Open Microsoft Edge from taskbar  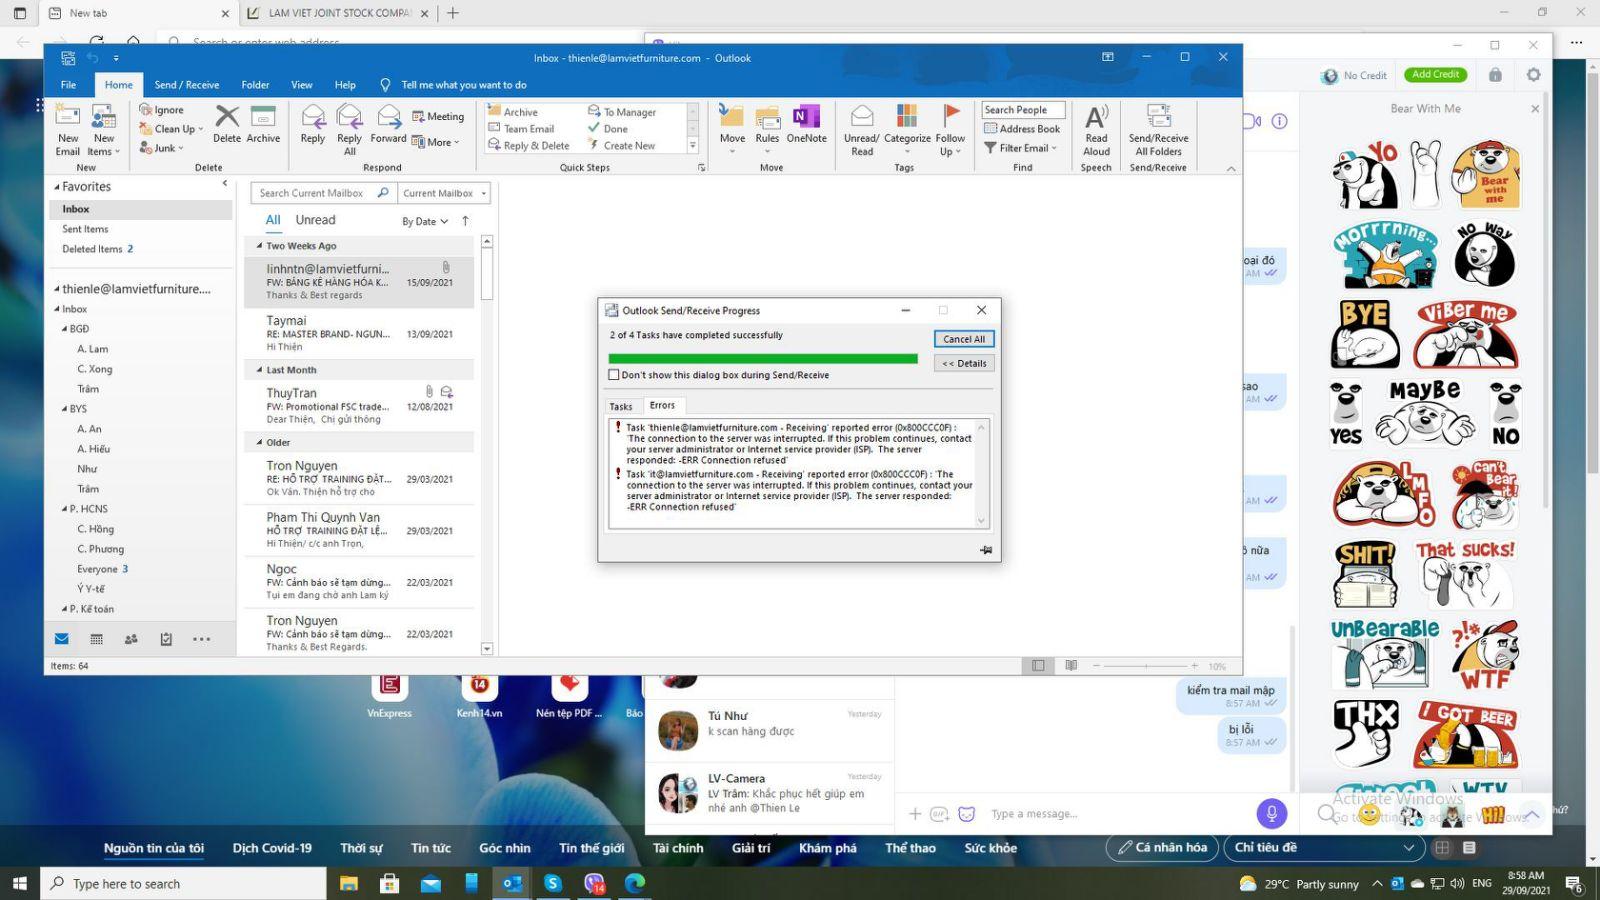tap(635, 883)
